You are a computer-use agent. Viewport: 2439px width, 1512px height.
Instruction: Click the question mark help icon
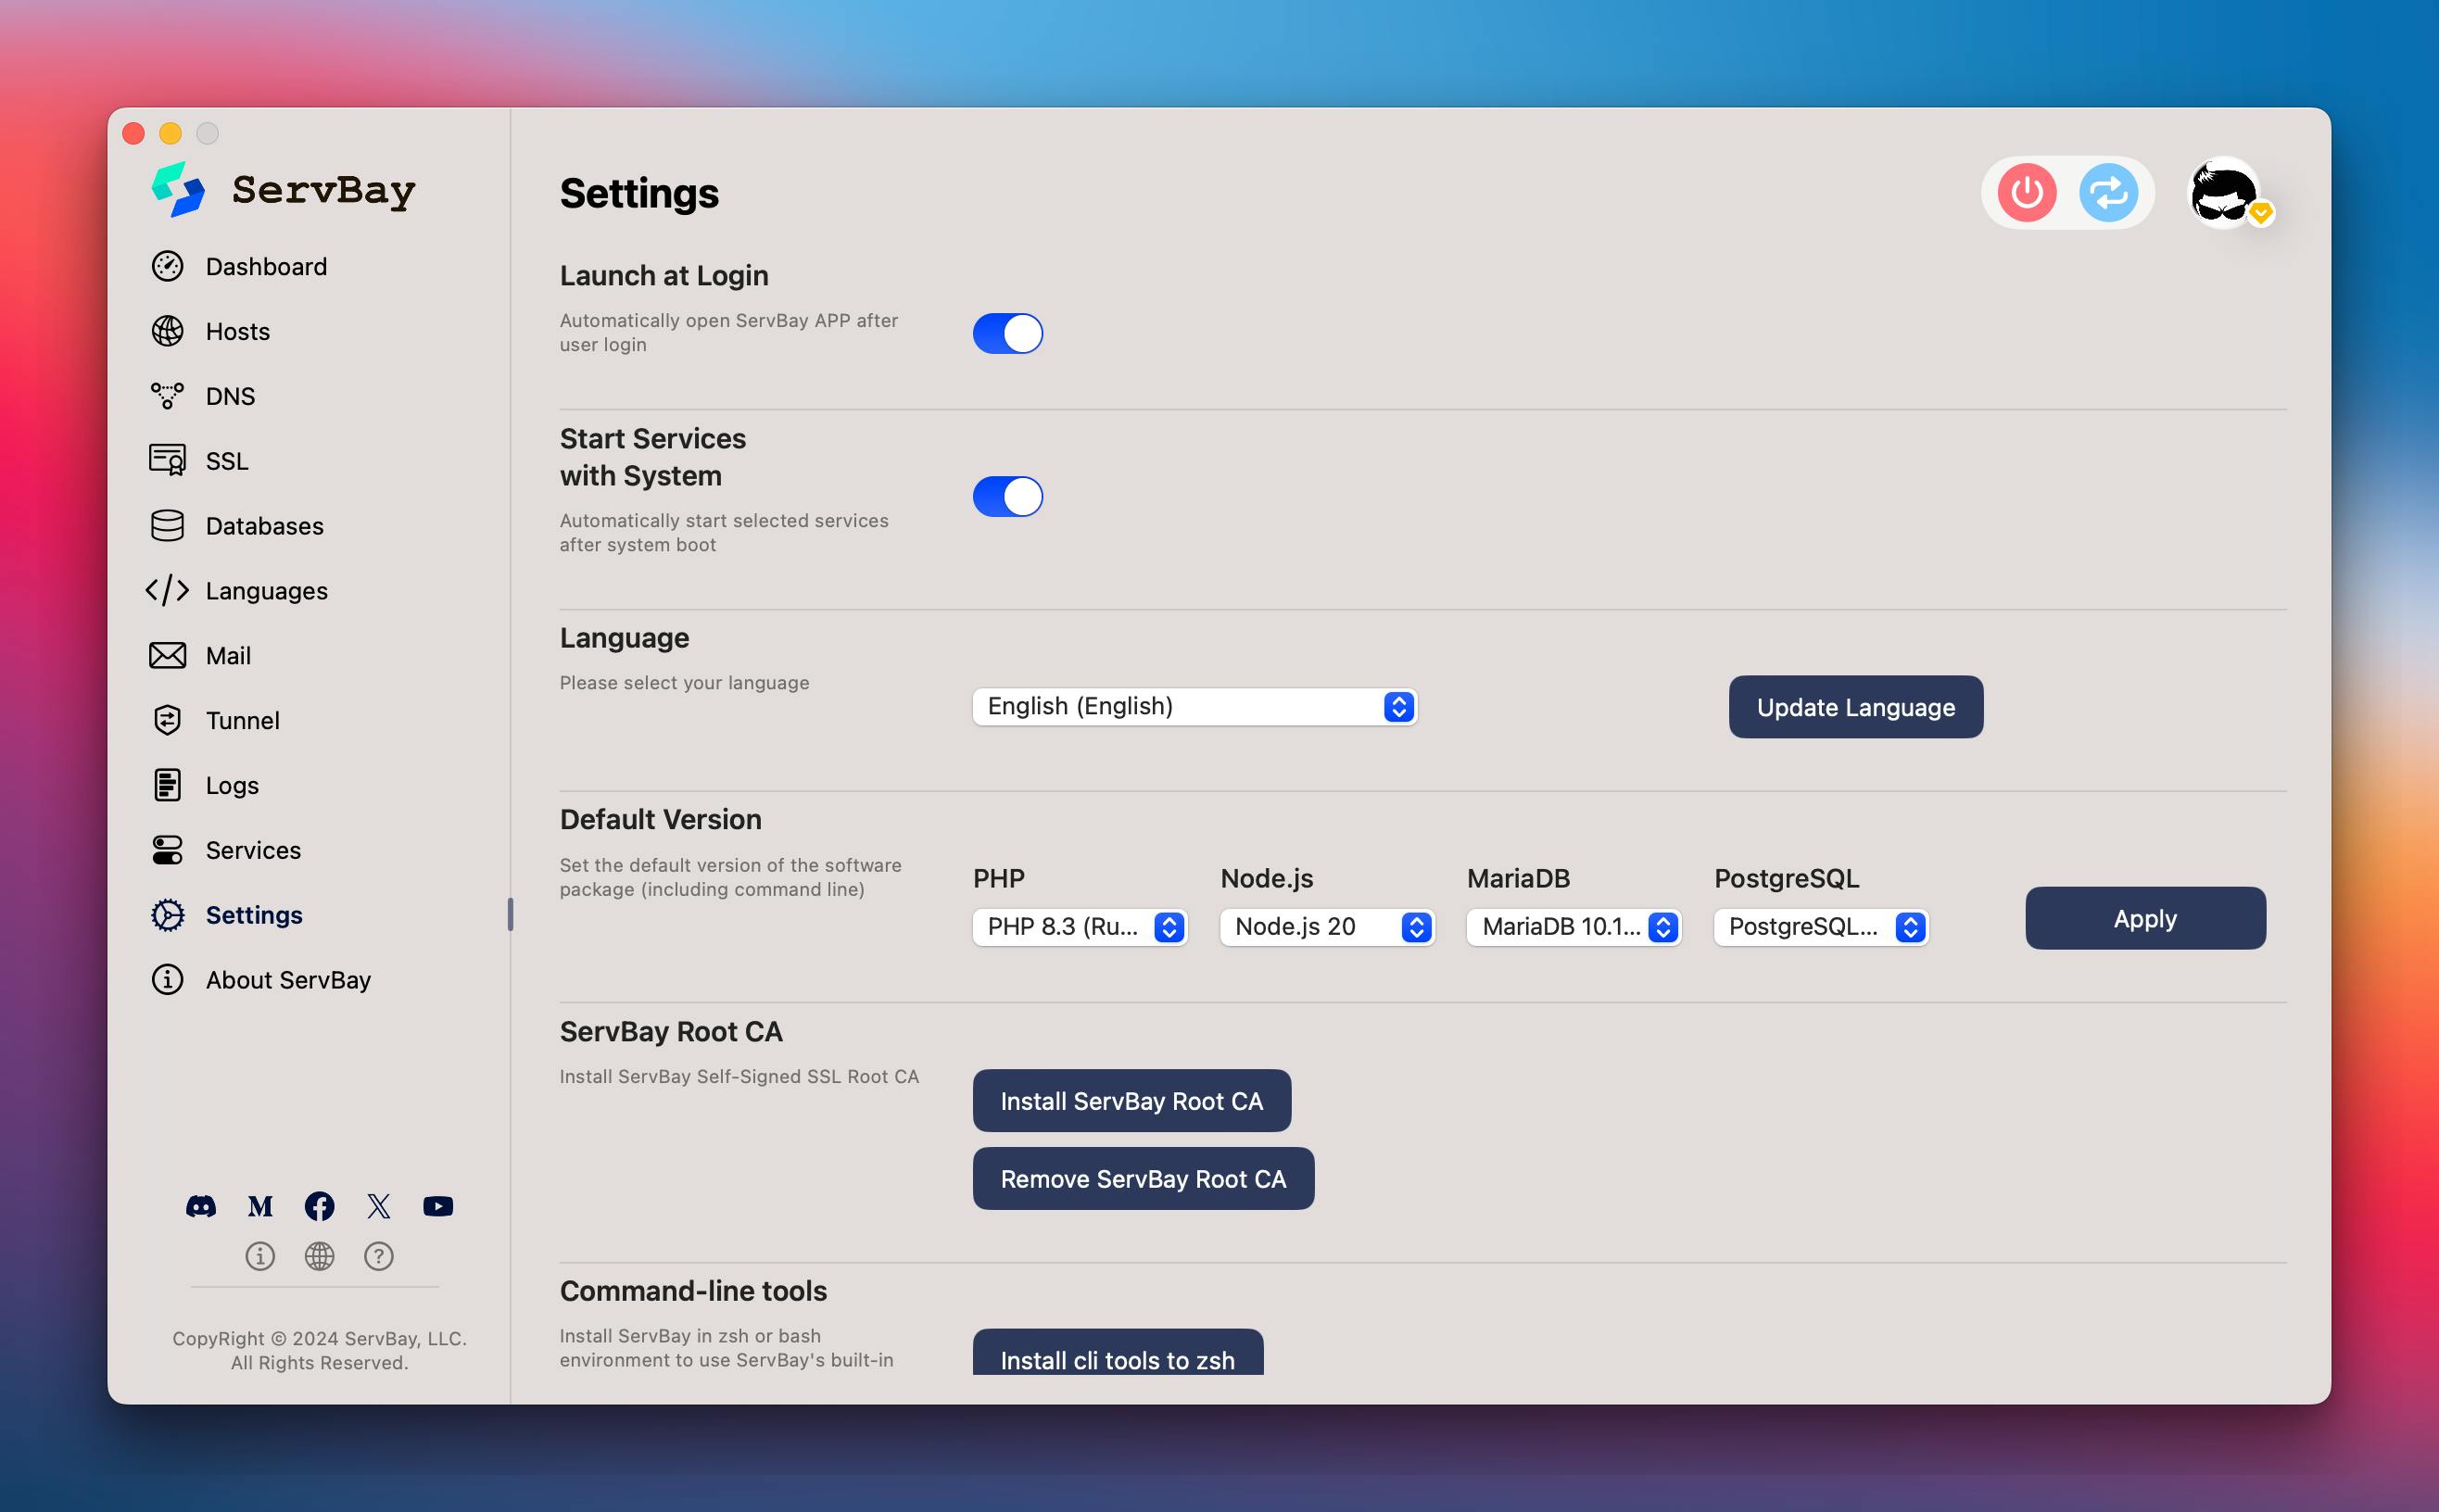point(378,1256)
